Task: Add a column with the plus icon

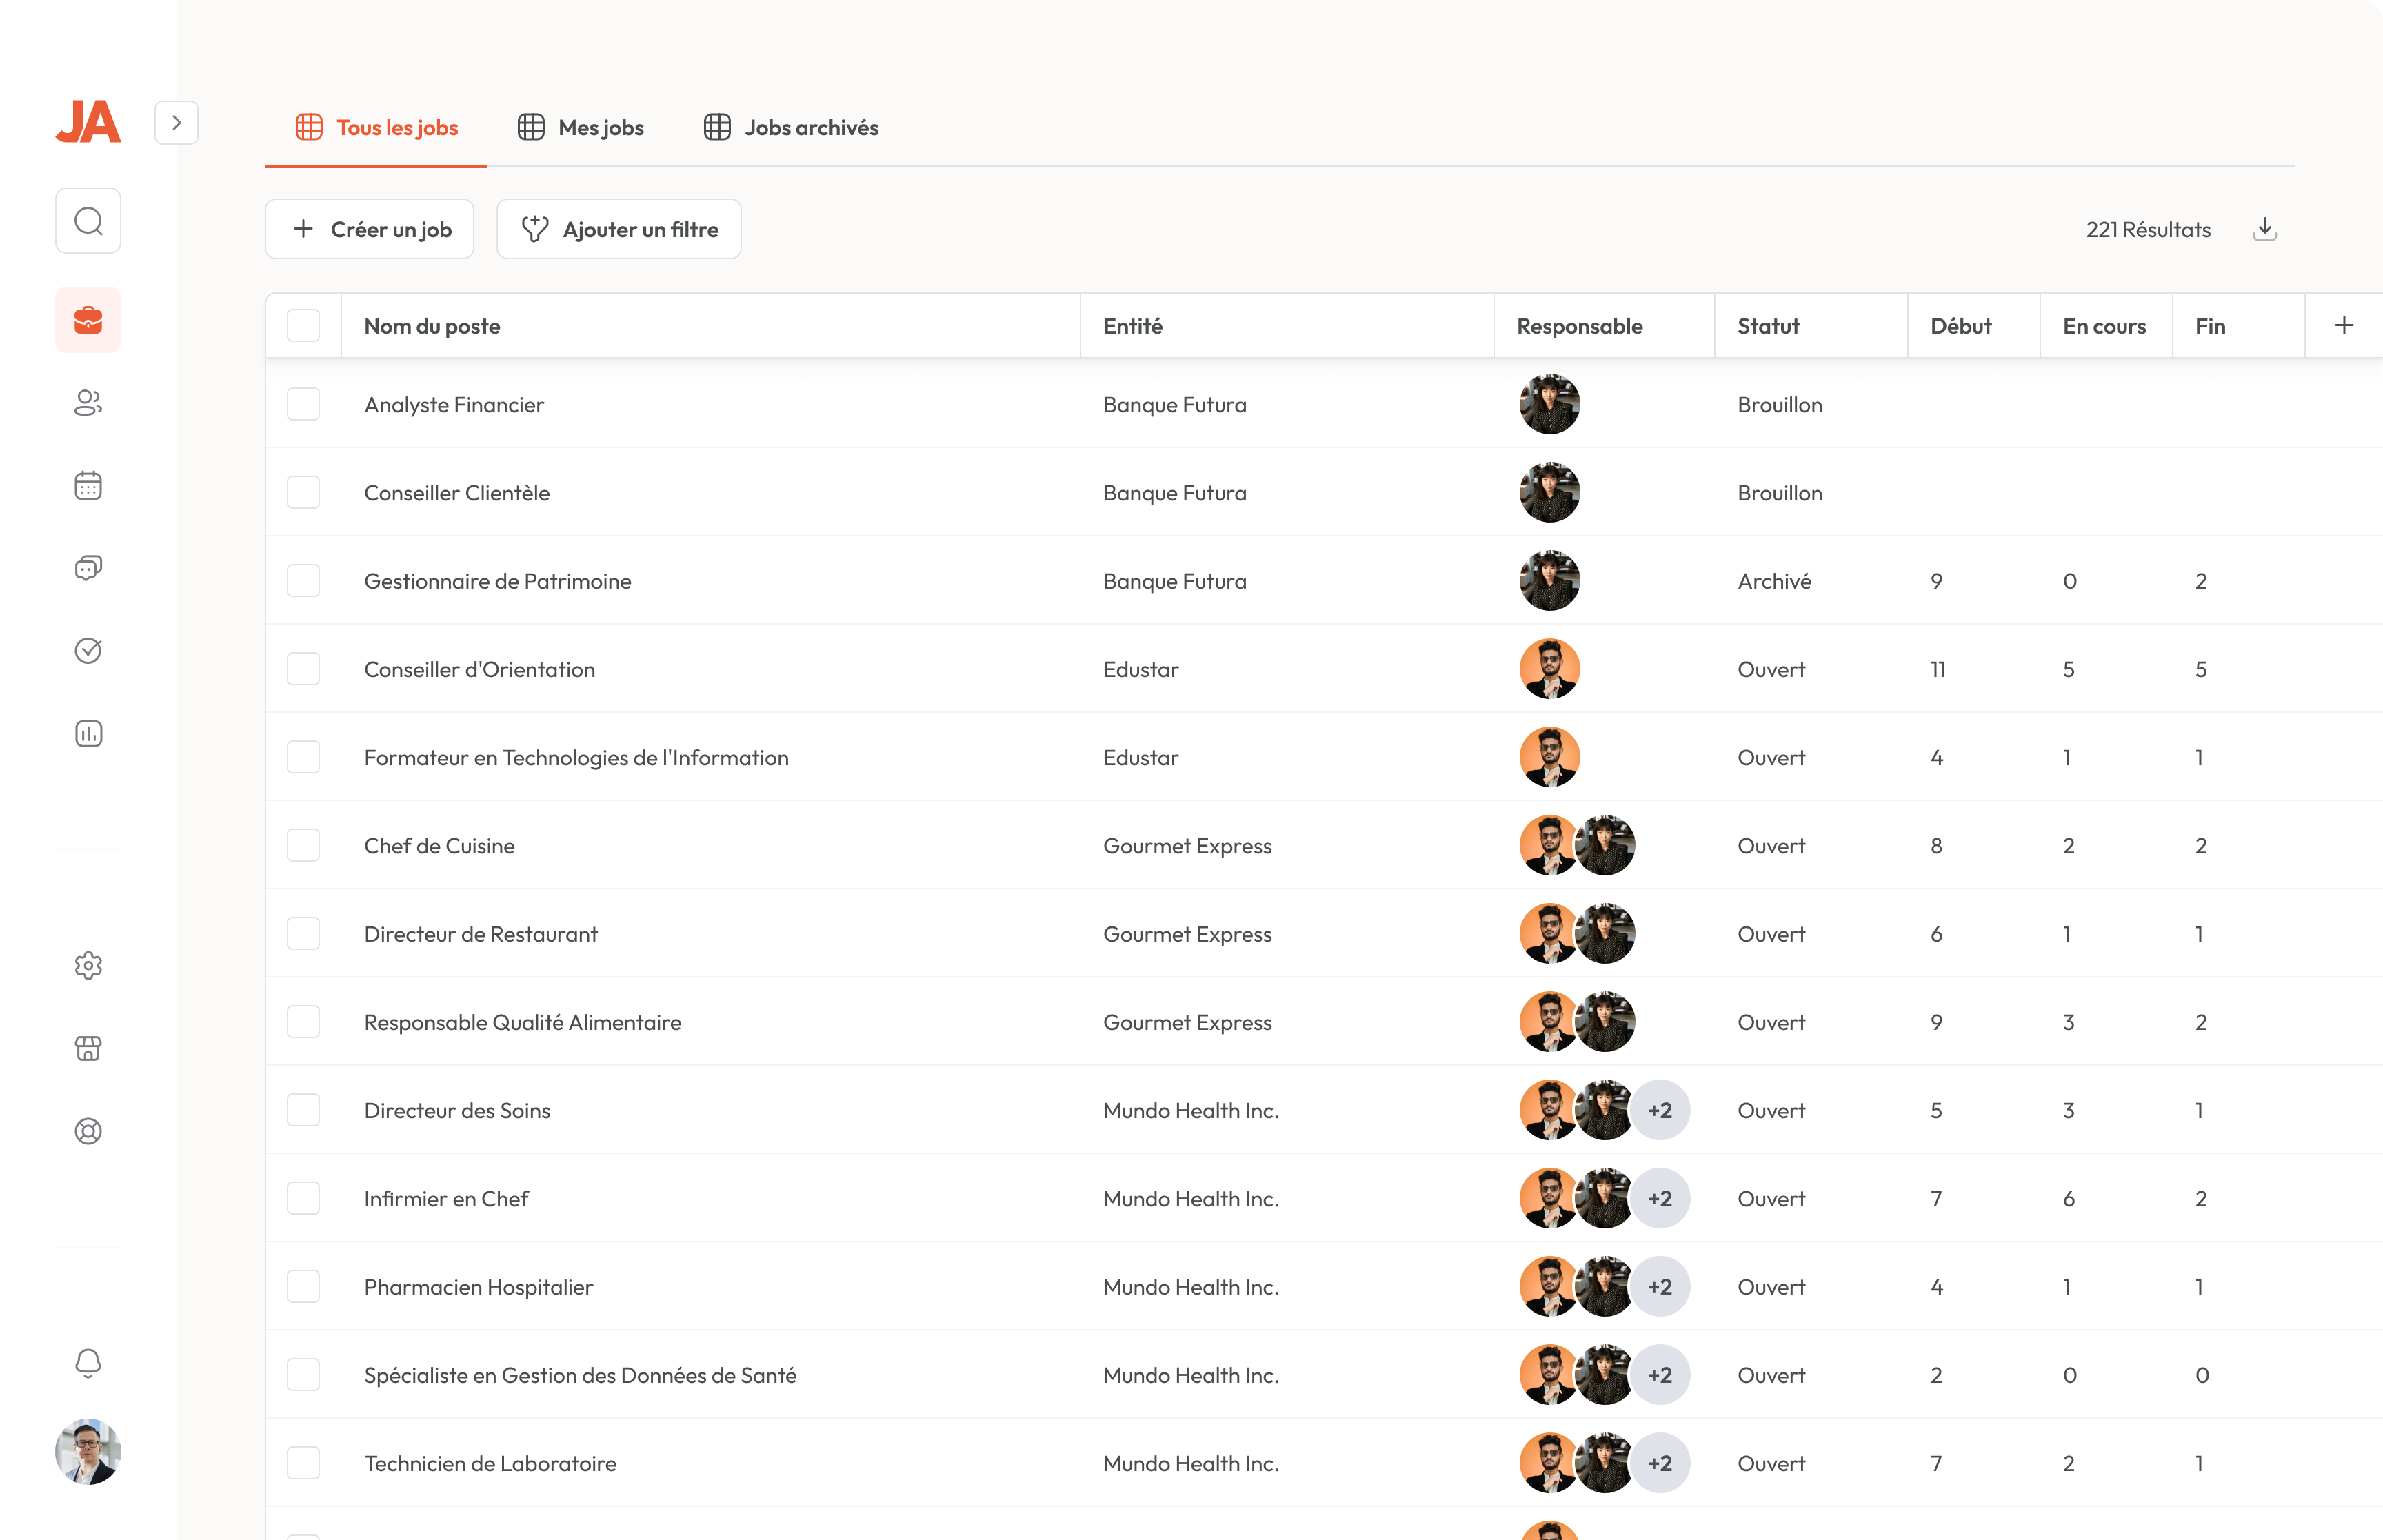Action: pos(2343,326)
